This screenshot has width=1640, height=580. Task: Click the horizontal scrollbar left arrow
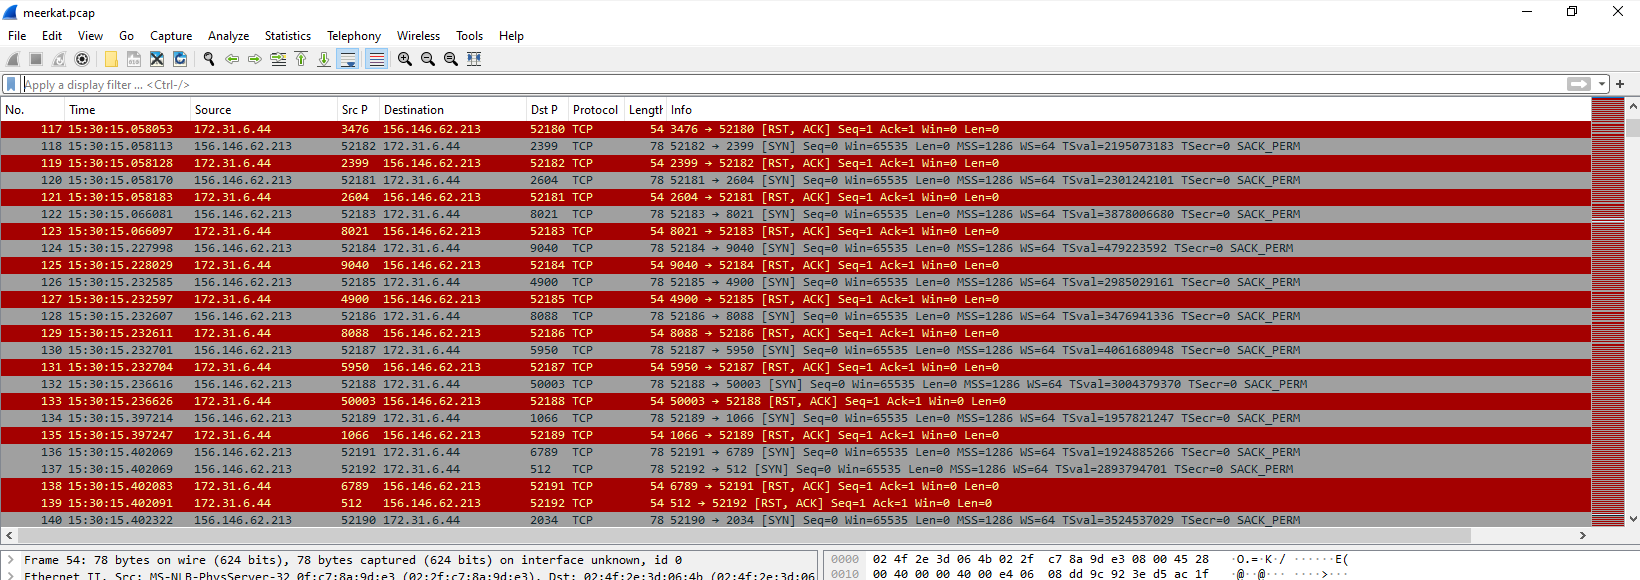9,535
